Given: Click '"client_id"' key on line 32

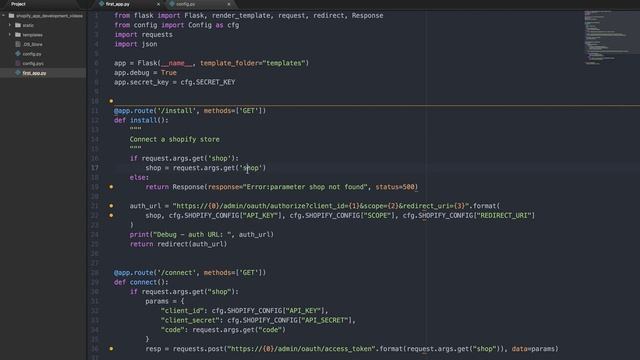Looking at the screenshot, I should tap(182, 311).
